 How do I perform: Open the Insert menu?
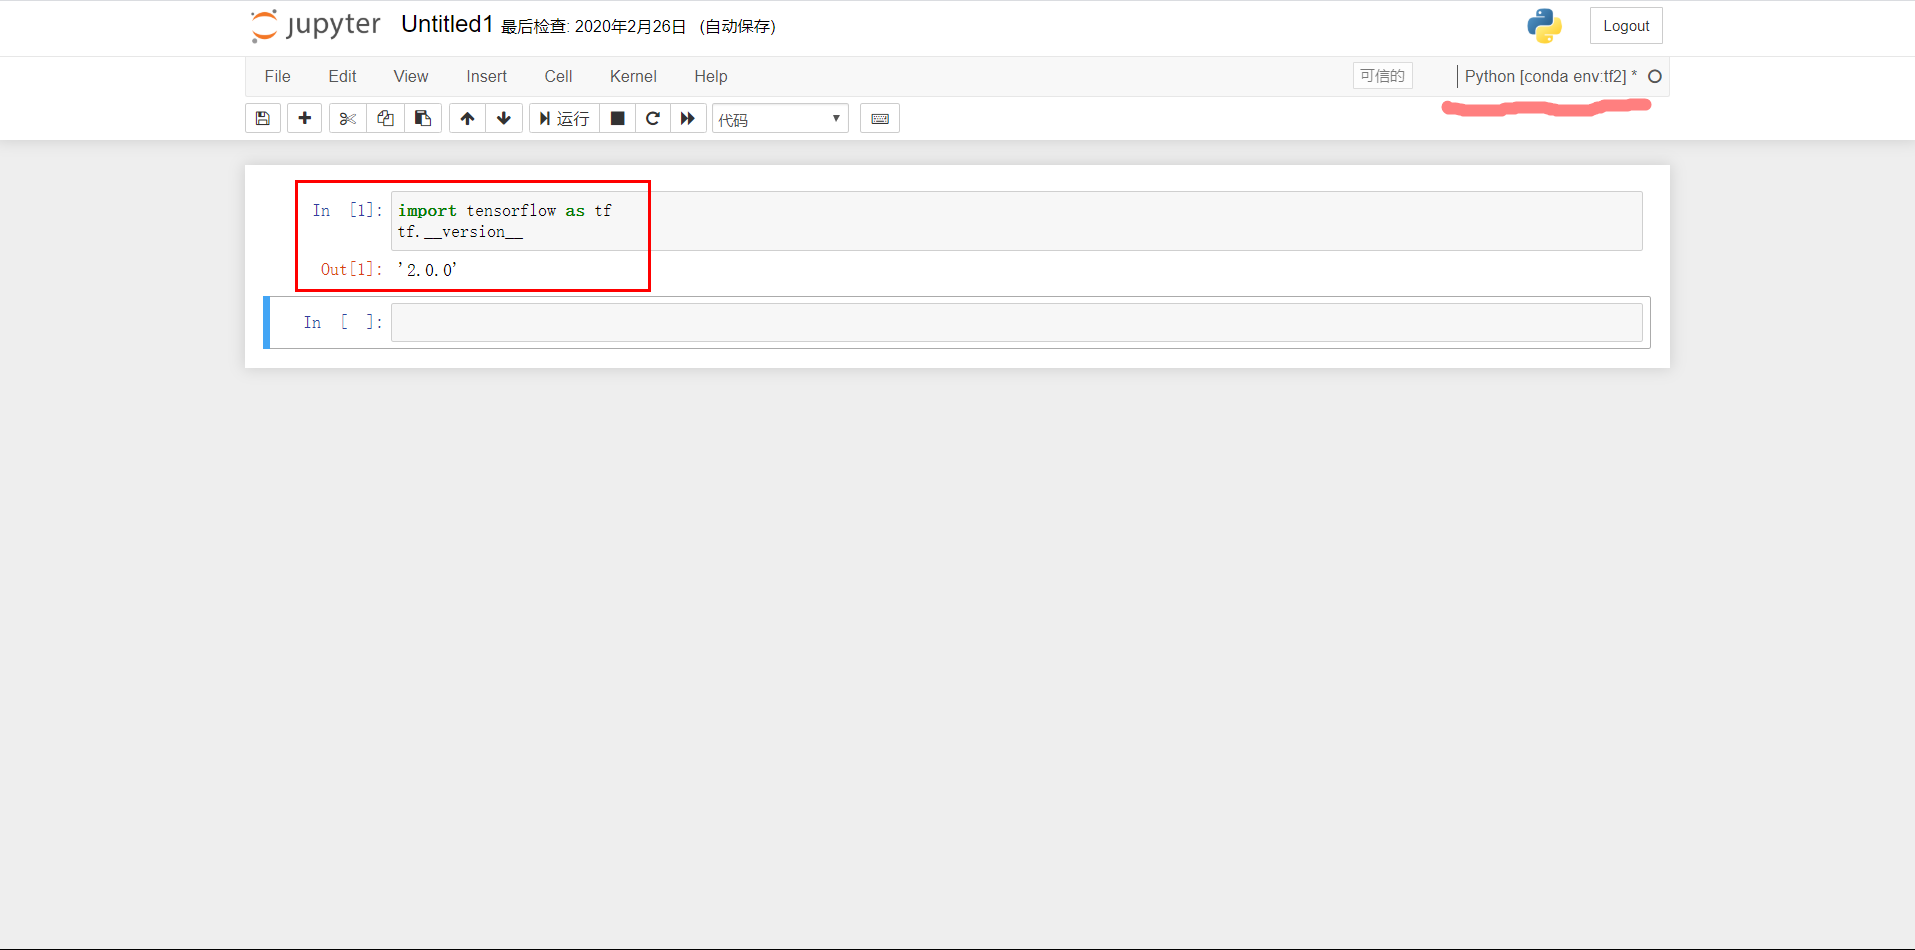[x=486, y=76]
